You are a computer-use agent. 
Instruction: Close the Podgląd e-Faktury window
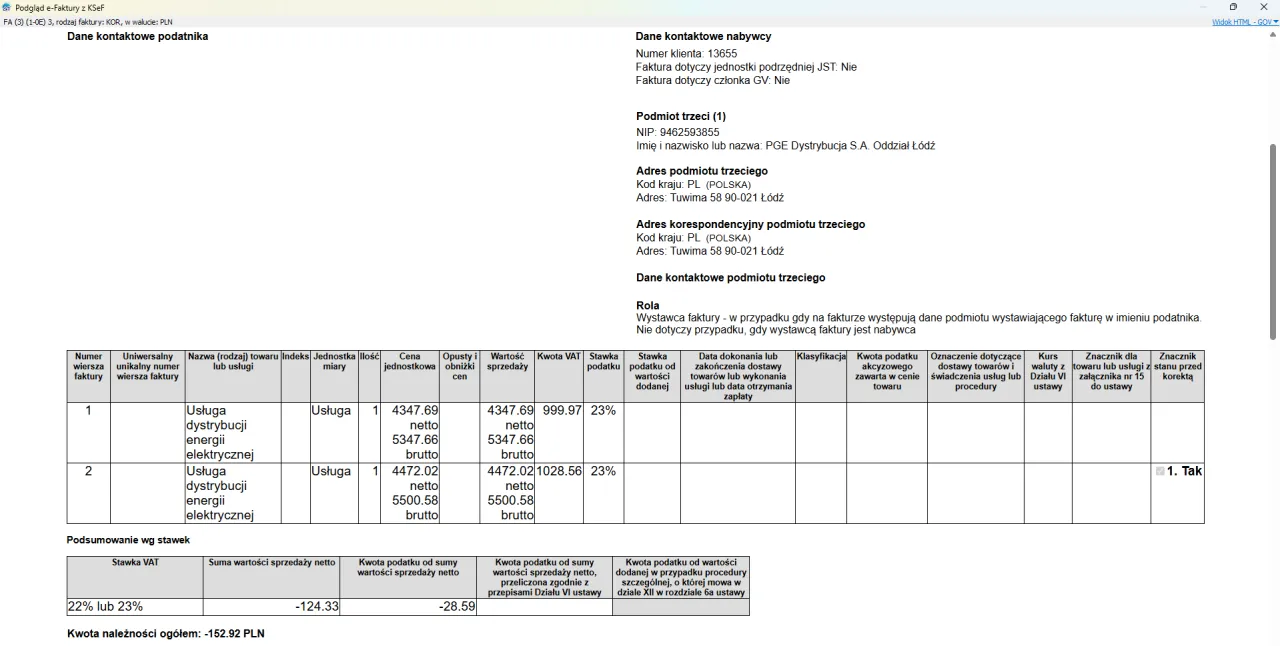pos(1263,7)
